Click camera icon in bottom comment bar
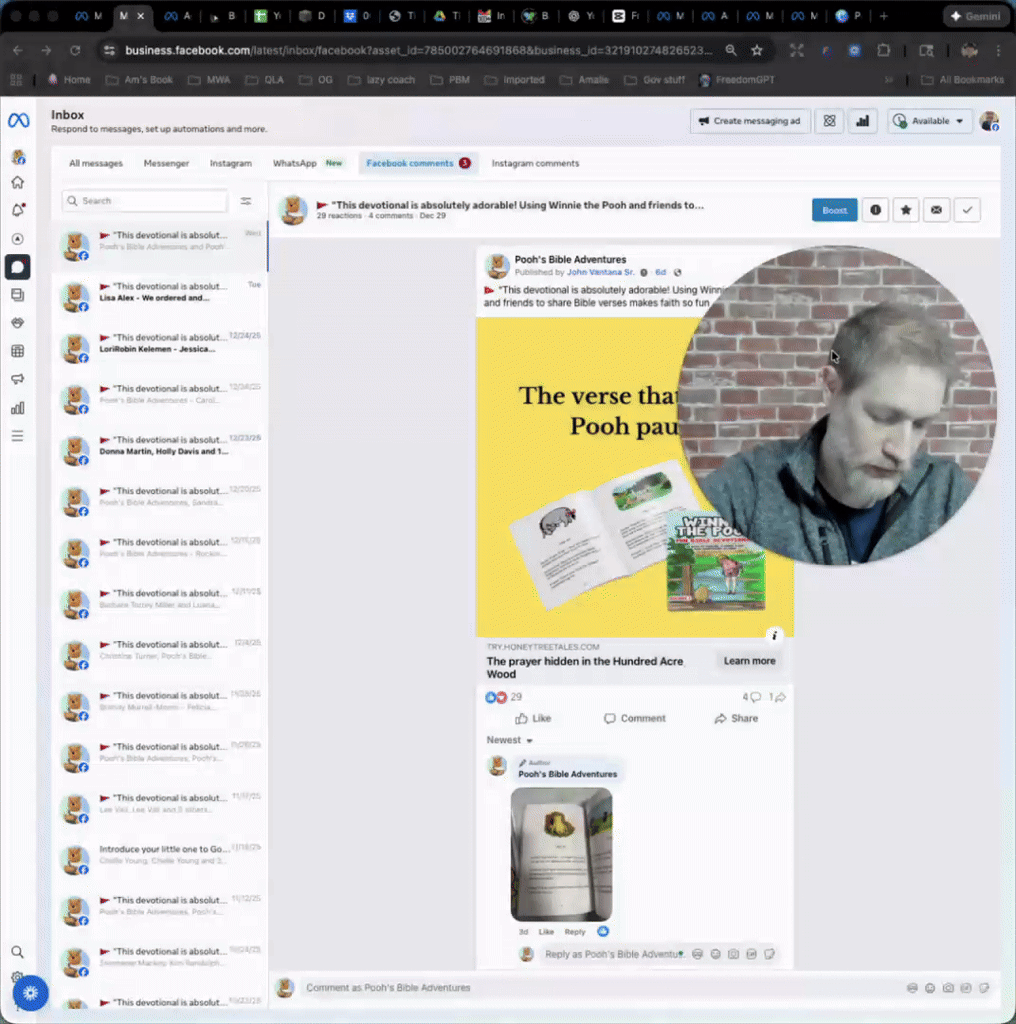Viewport: 1016px width, 1024px height. click(x=948, y=988)
